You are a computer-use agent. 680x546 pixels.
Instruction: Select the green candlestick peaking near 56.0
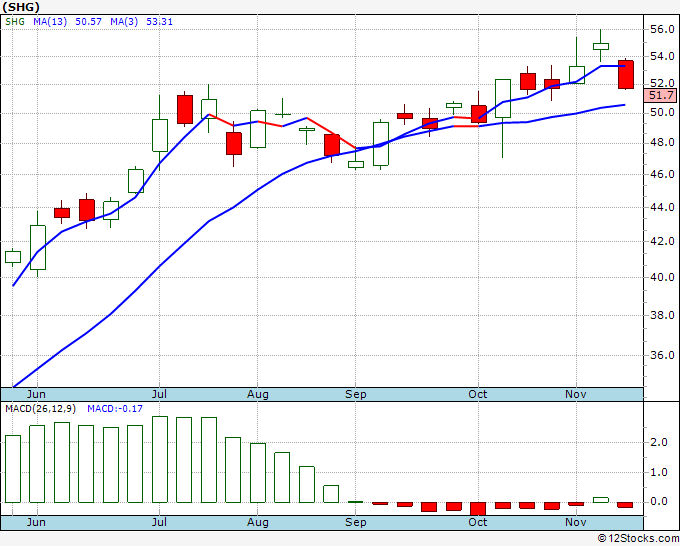coord(601,46)
